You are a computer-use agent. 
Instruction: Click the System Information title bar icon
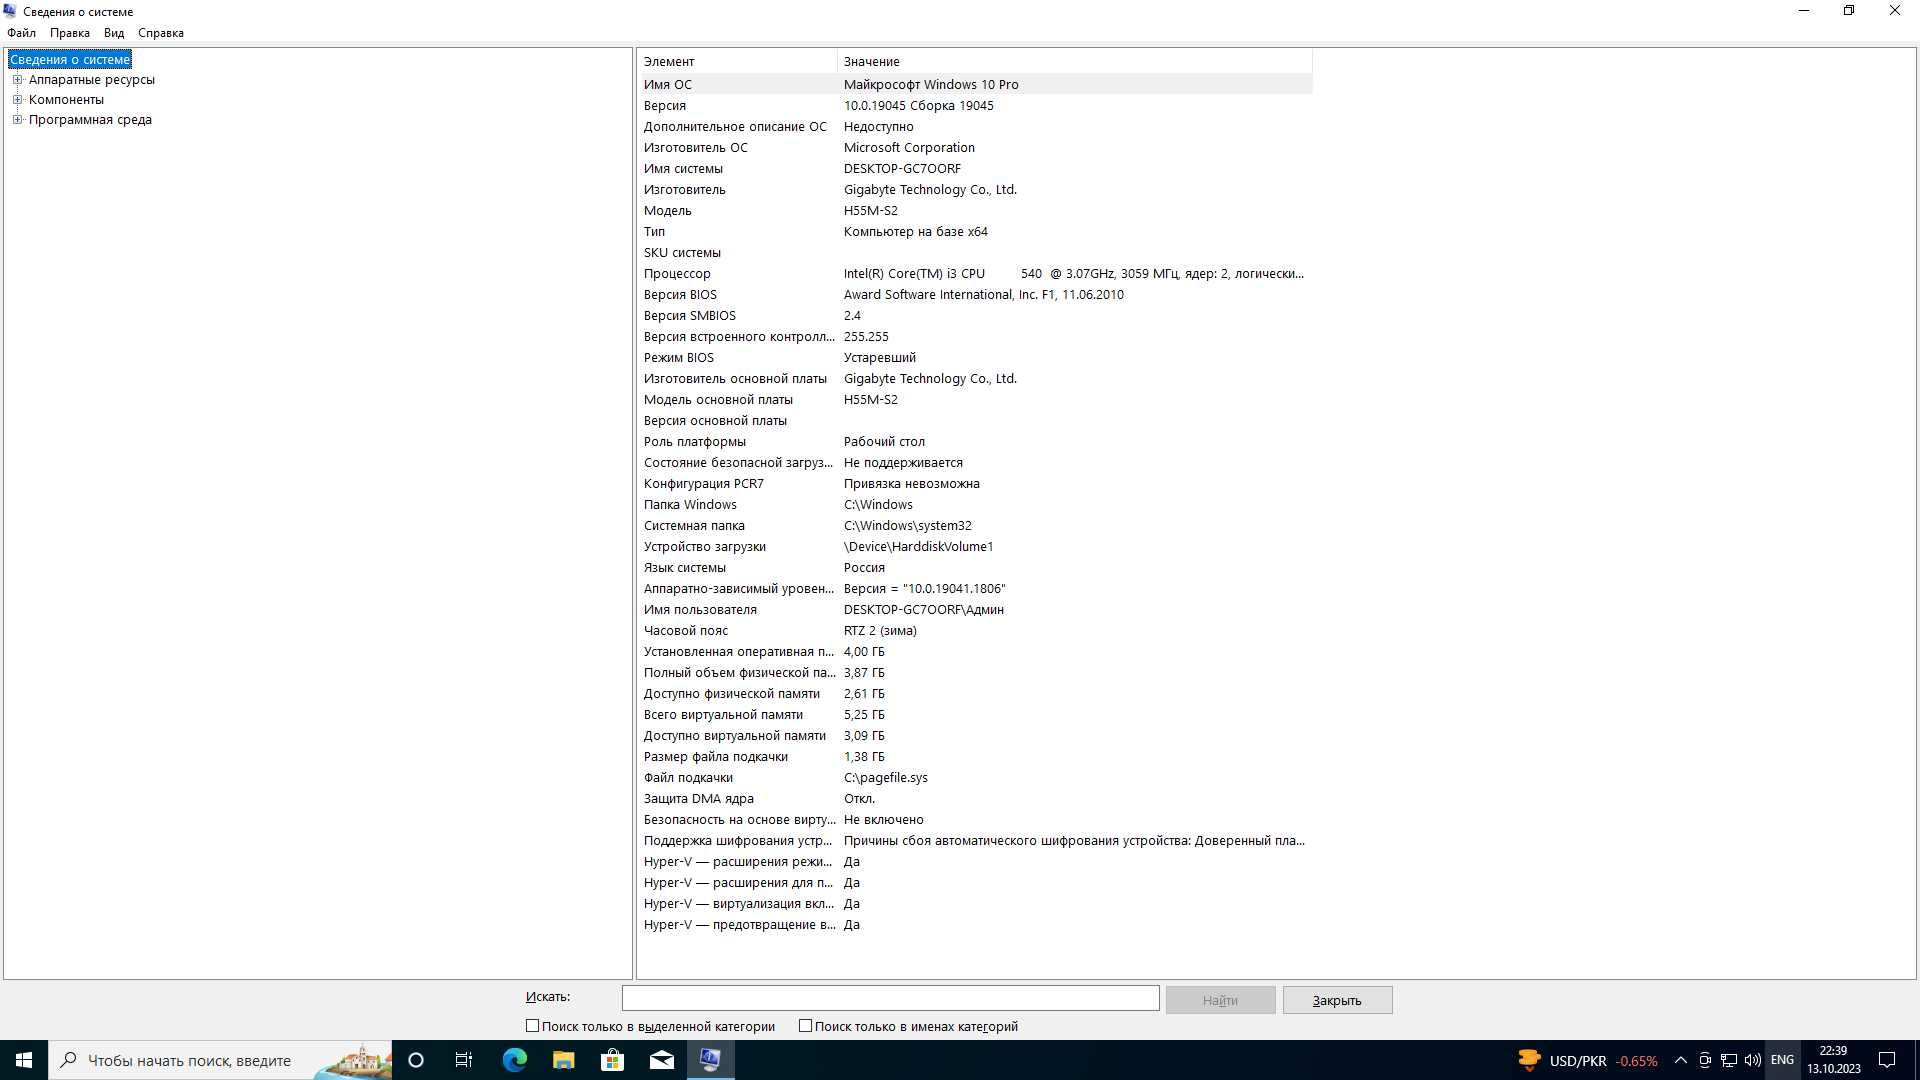pyautogui.click(x=10, y=11)
